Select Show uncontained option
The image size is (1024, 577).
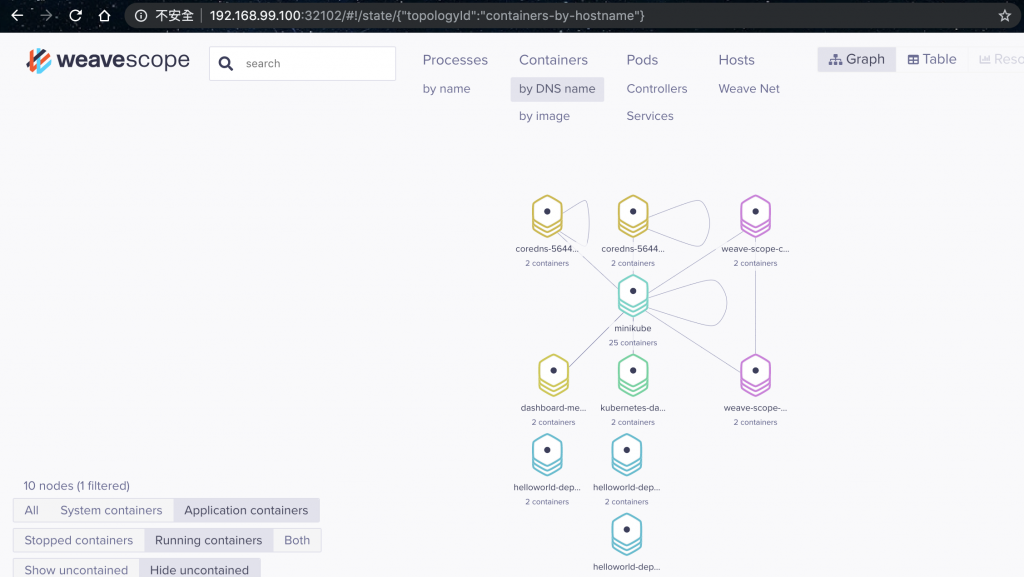click(x=76, y=570)
